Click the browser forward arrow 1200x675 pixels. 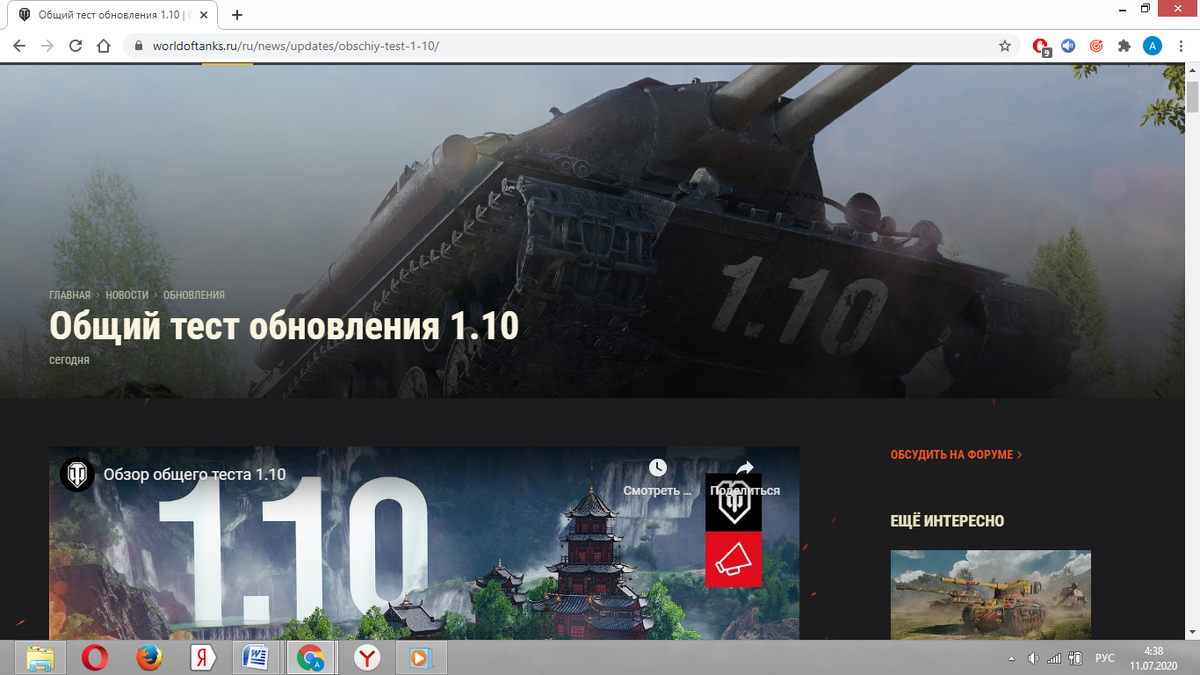[x=47, y=46]
